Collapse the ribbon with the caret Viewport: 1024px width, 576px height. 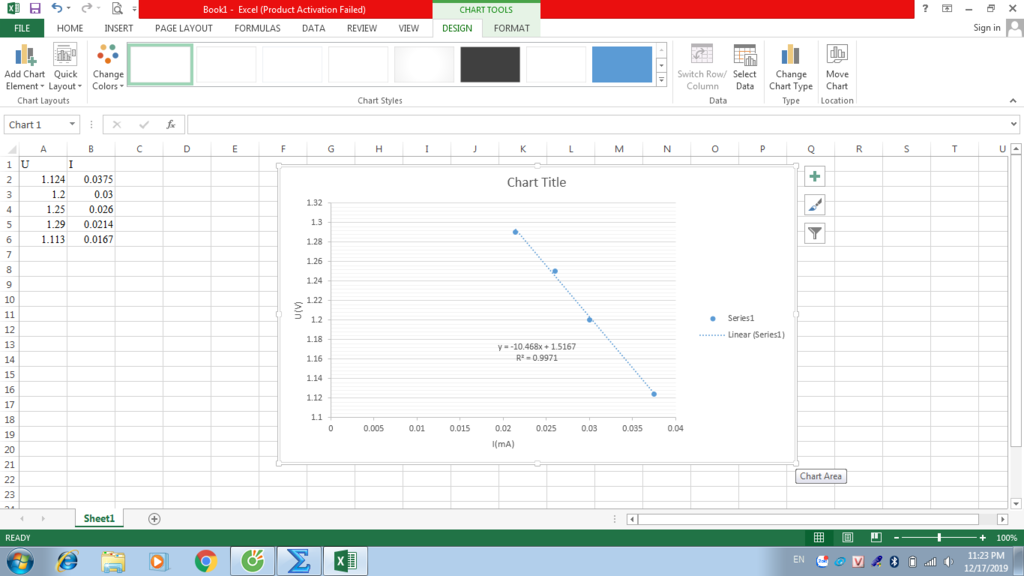tap(1013, 101)
